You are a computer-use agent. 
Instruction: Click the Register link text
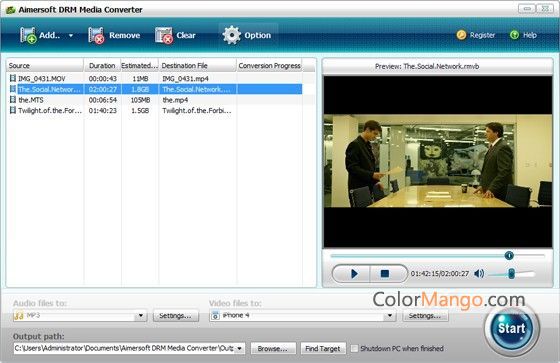pos(482,35)
